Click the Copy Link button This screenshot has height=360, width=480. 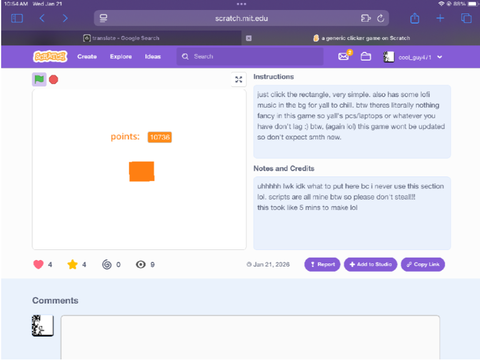(423, 264)
